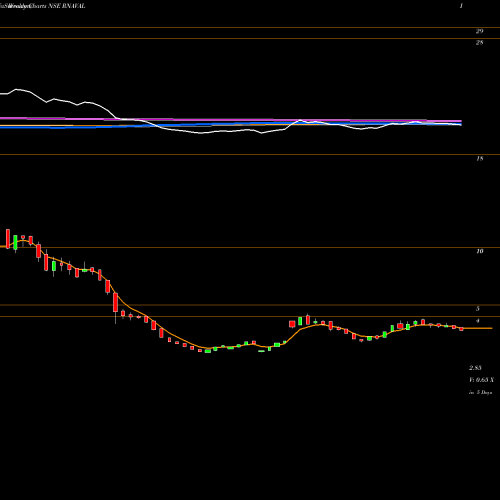Click the 'in 5 Days' period text
The image size is (500, 500).
pyautogui.click(x=480, y=393)
